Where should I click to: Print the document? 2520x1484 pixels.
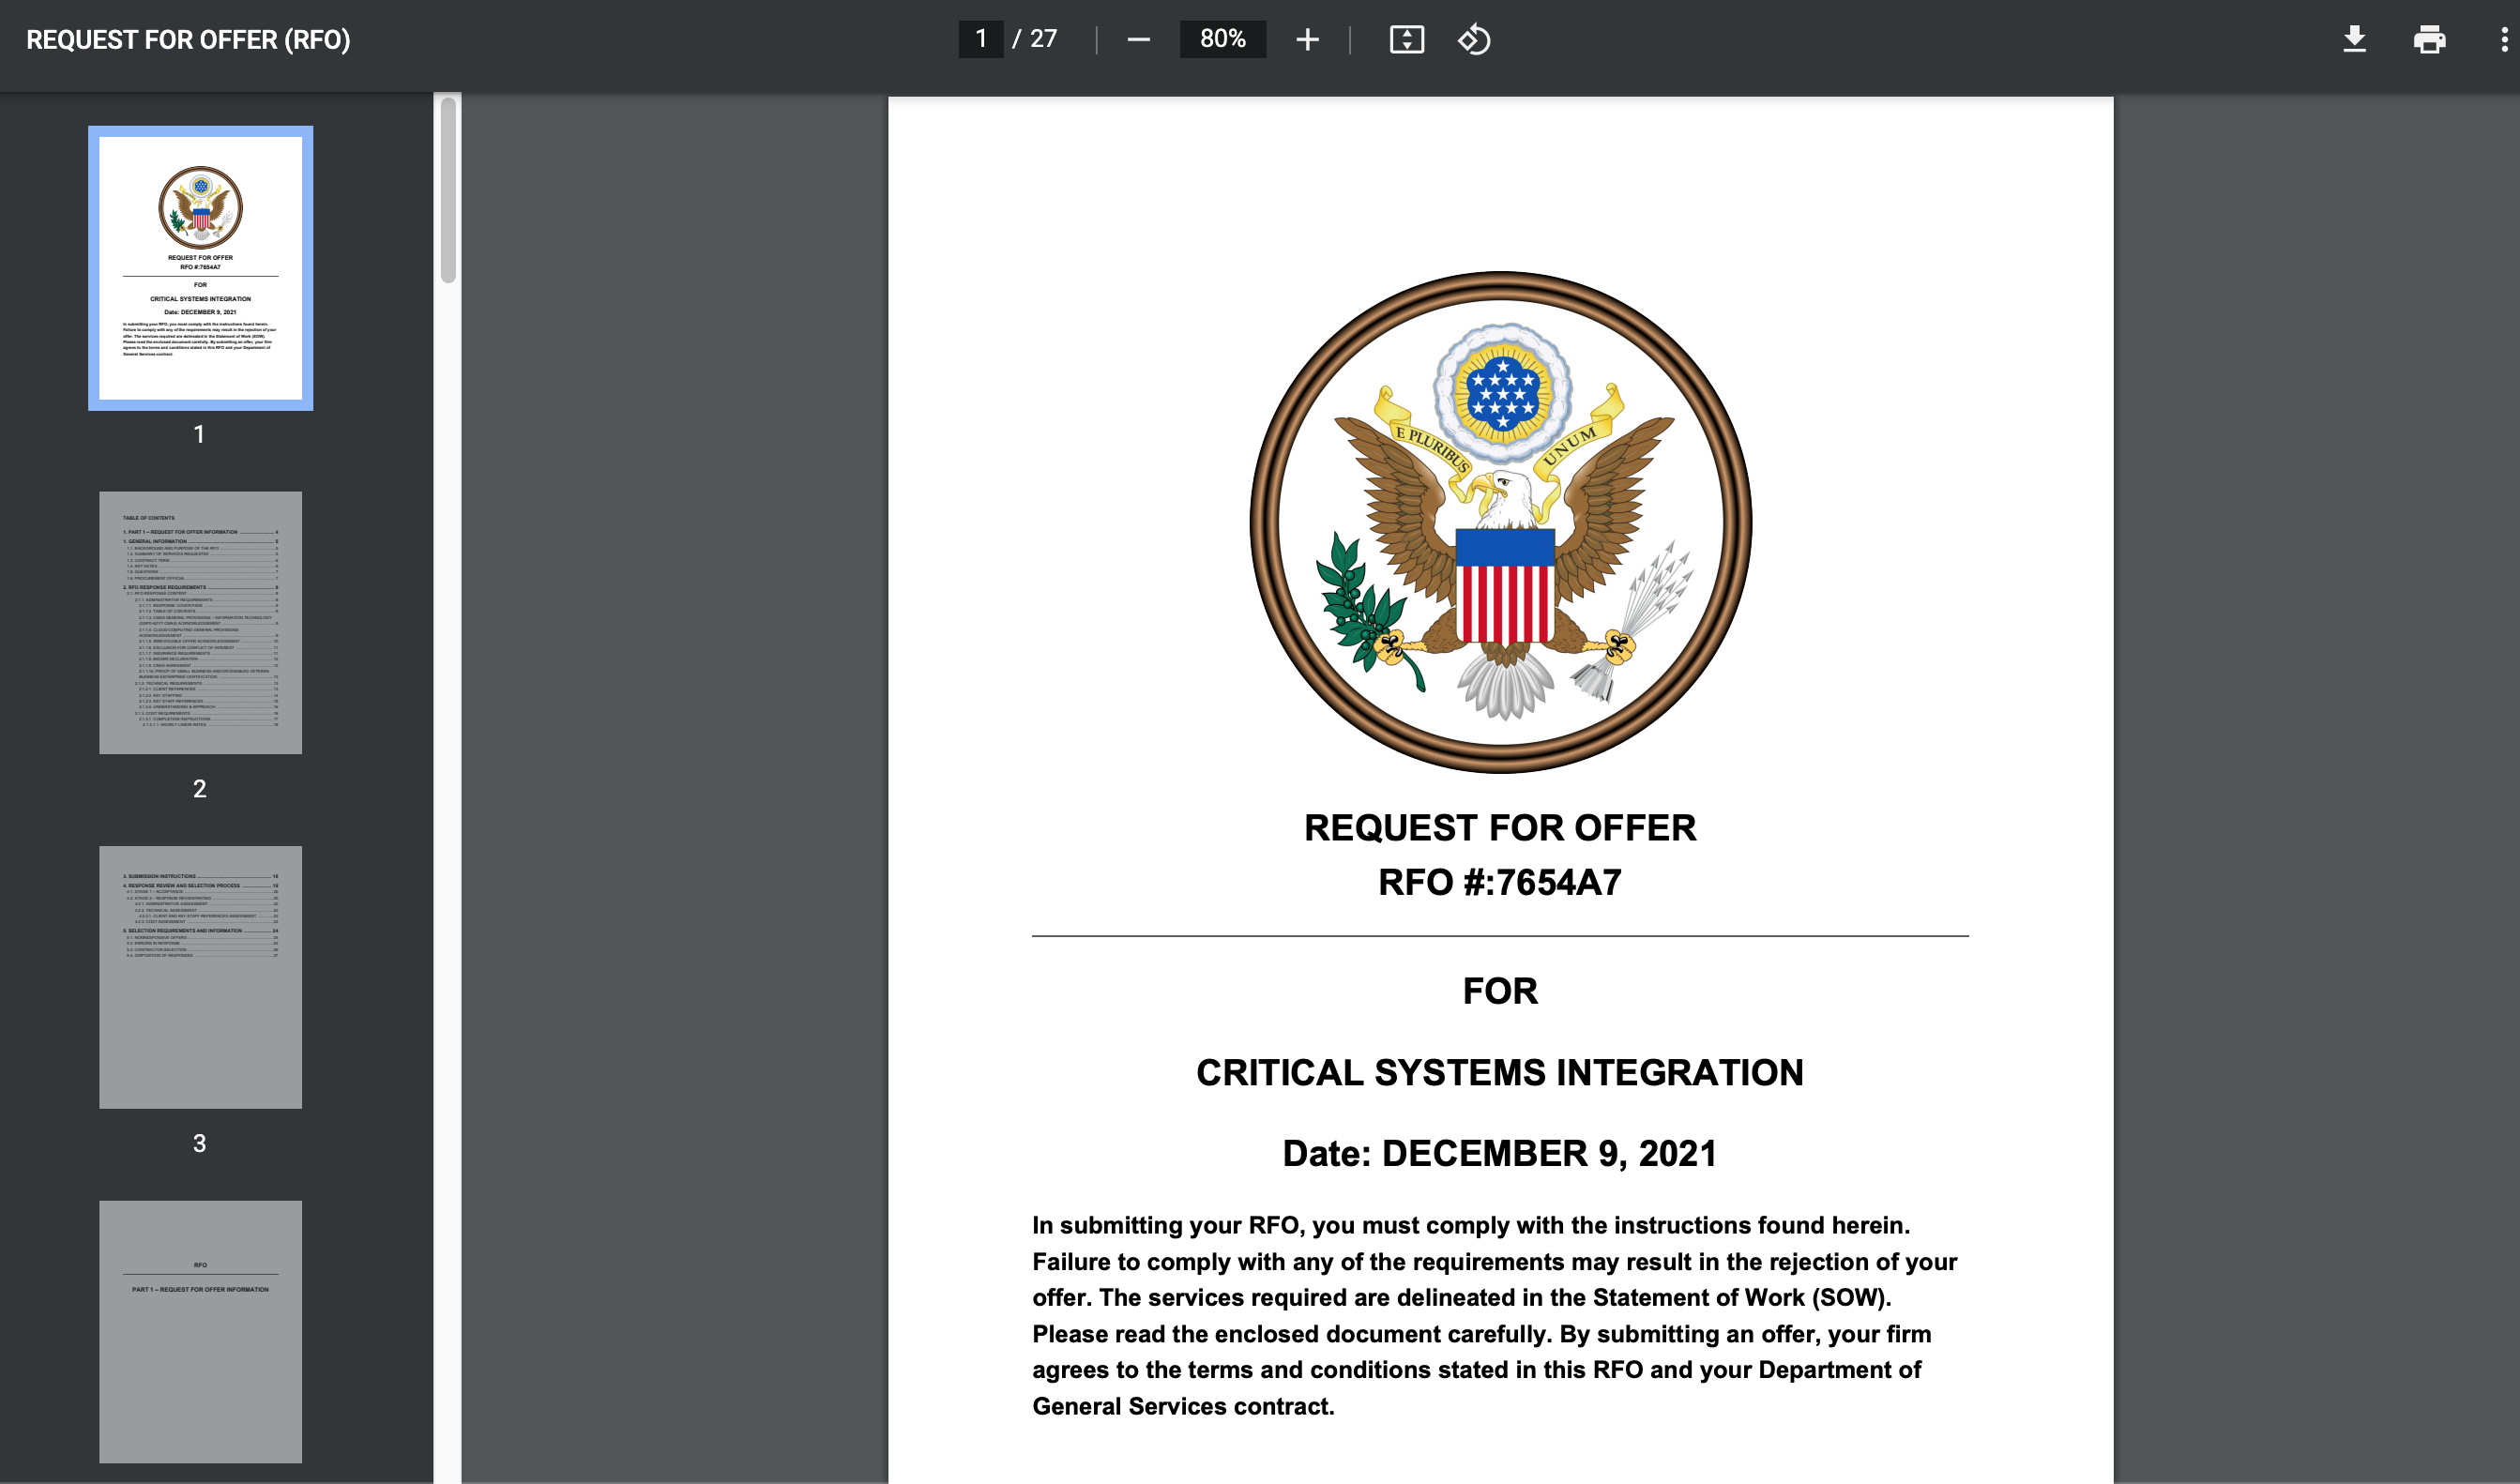tap(2429, 40)
